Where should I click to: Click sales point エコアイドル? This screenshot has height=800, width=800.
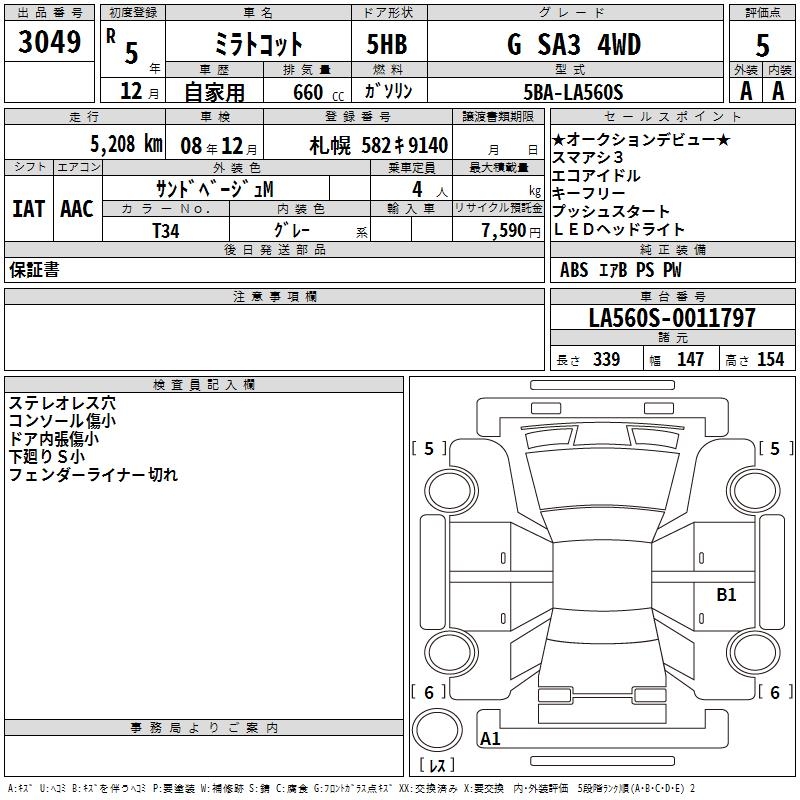tap(596, 175)
